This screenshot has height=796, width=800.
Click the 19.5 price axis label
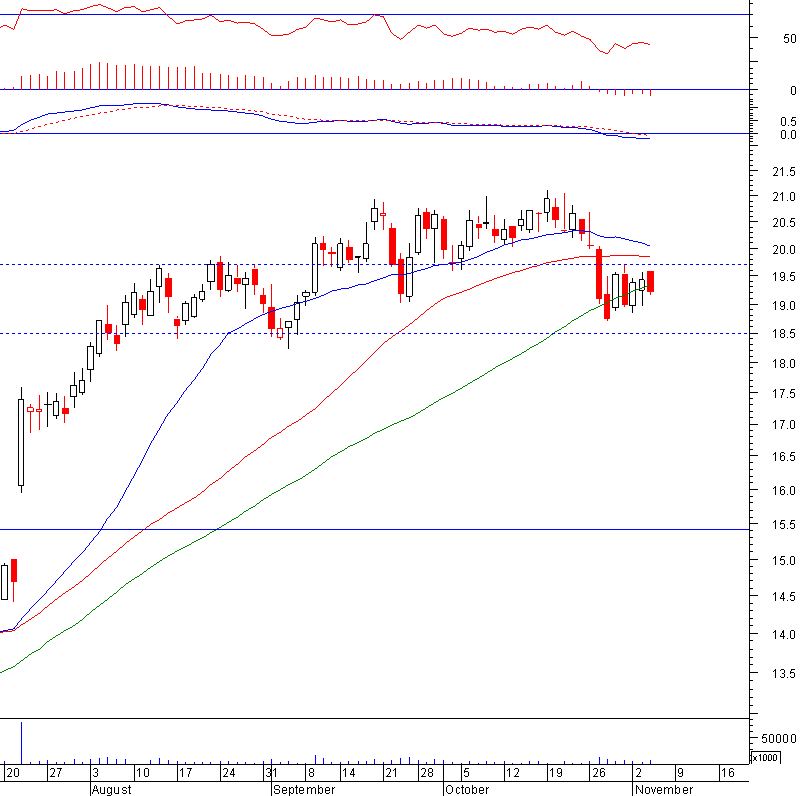pos(784,277)
